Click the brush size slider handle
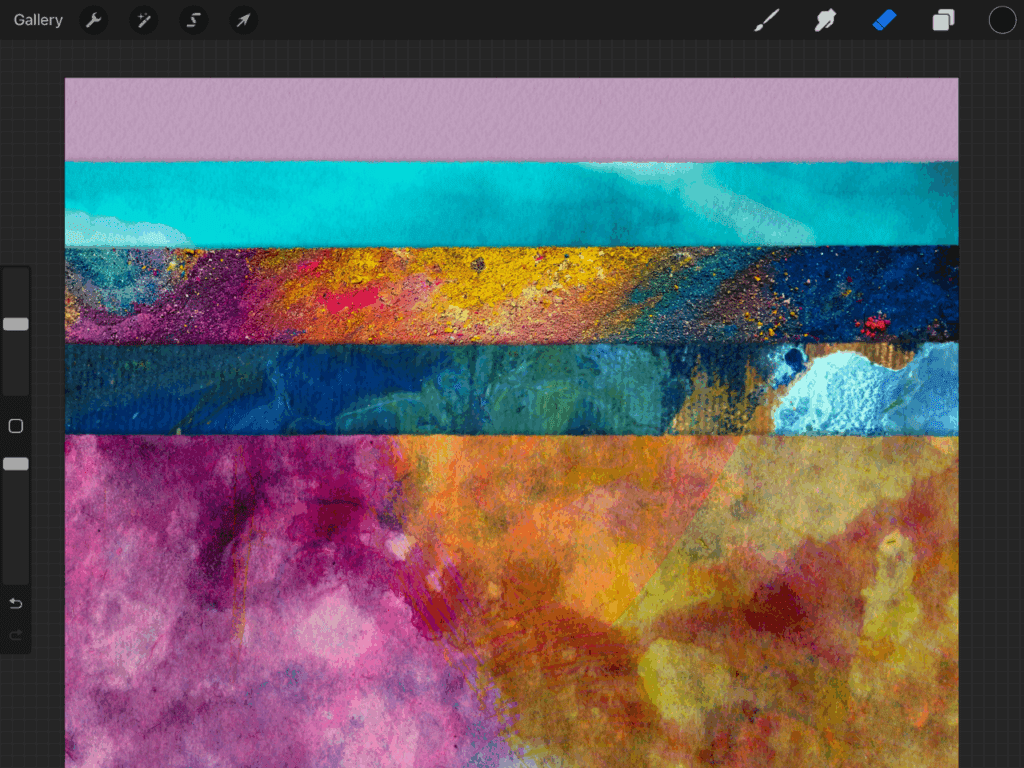Viewport: 1024px width, 768px height. pyautogui.click(x=16, y=324)
